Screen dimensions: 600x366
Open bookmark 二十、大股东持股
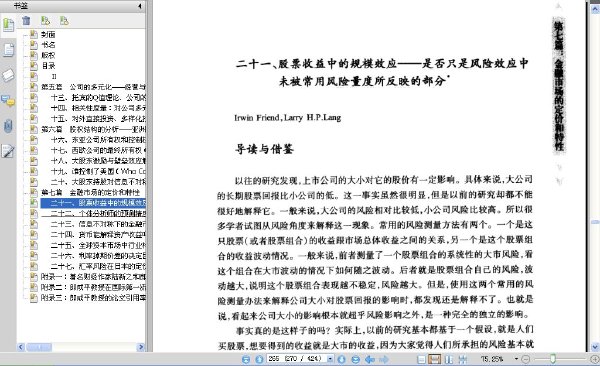(x=98, y=181)
